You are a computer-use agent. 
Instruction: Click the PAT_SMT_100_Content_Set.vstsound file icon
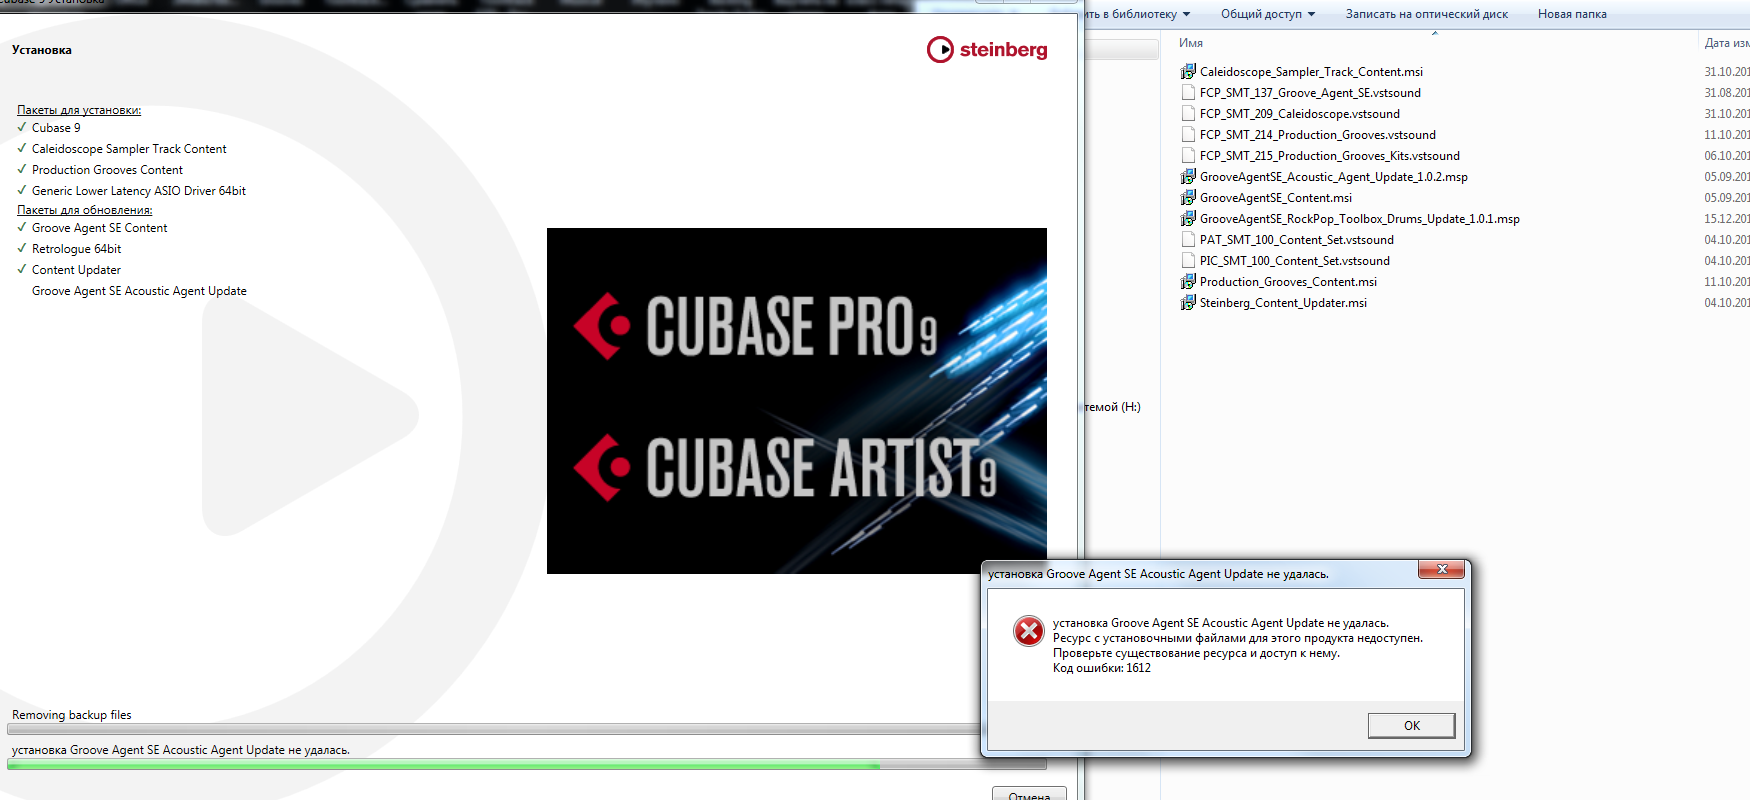coord(1188,240)
